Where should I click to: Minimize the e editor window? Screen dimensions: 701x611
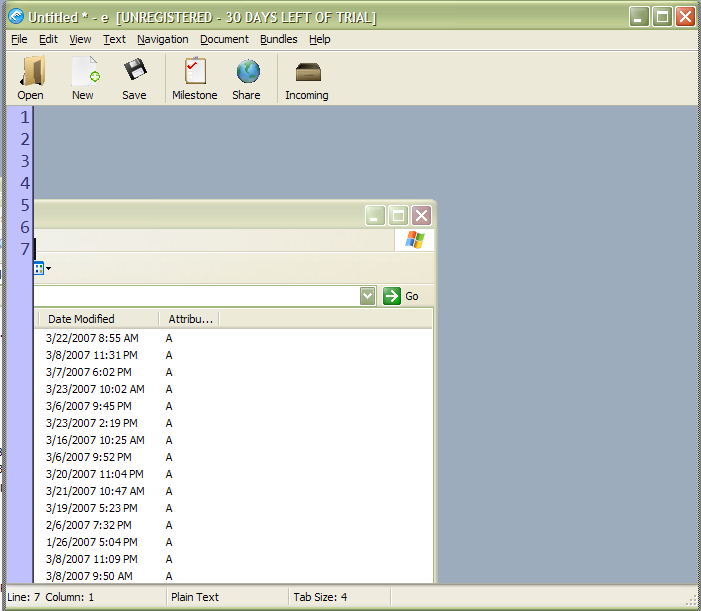639,17
